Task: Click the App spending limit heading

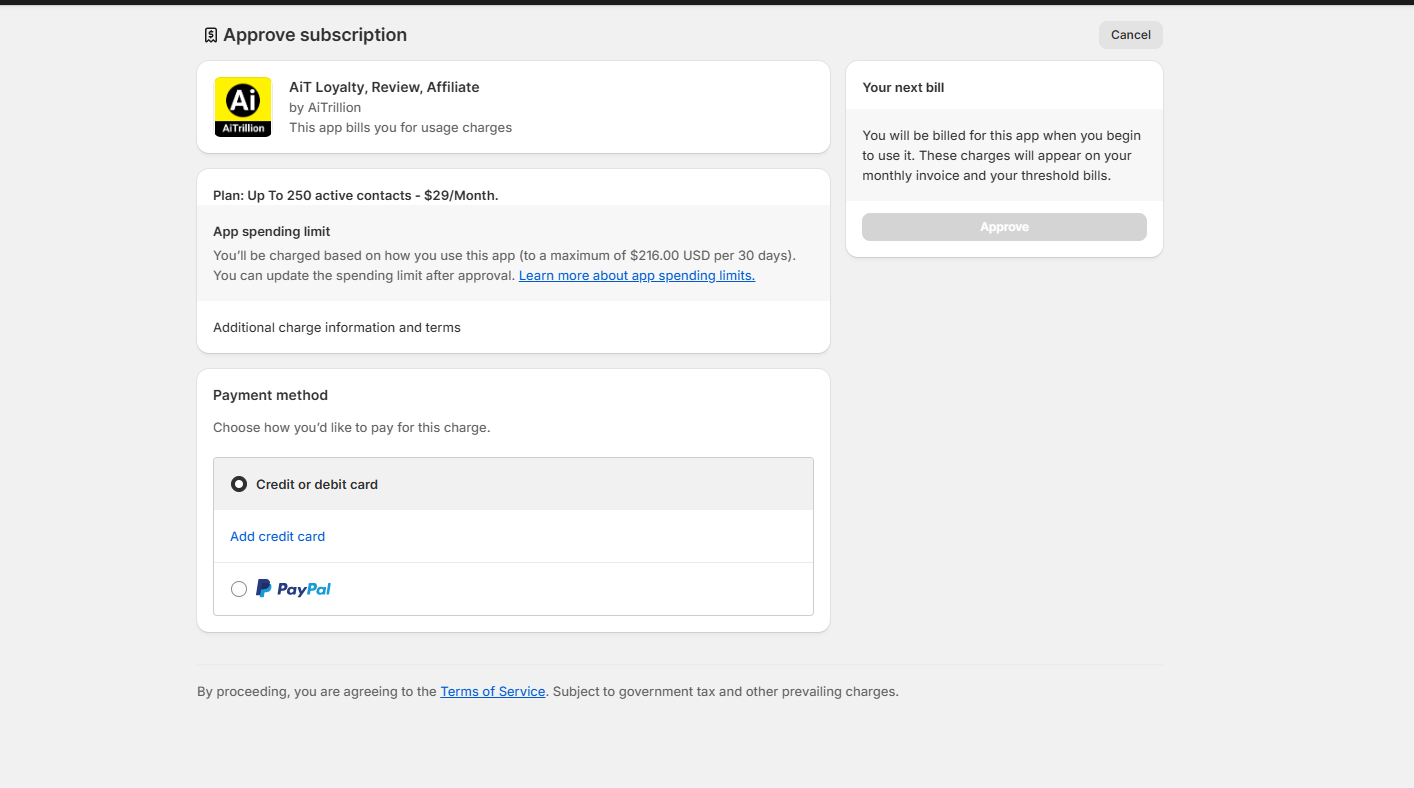Action: [x=271, y=231]
